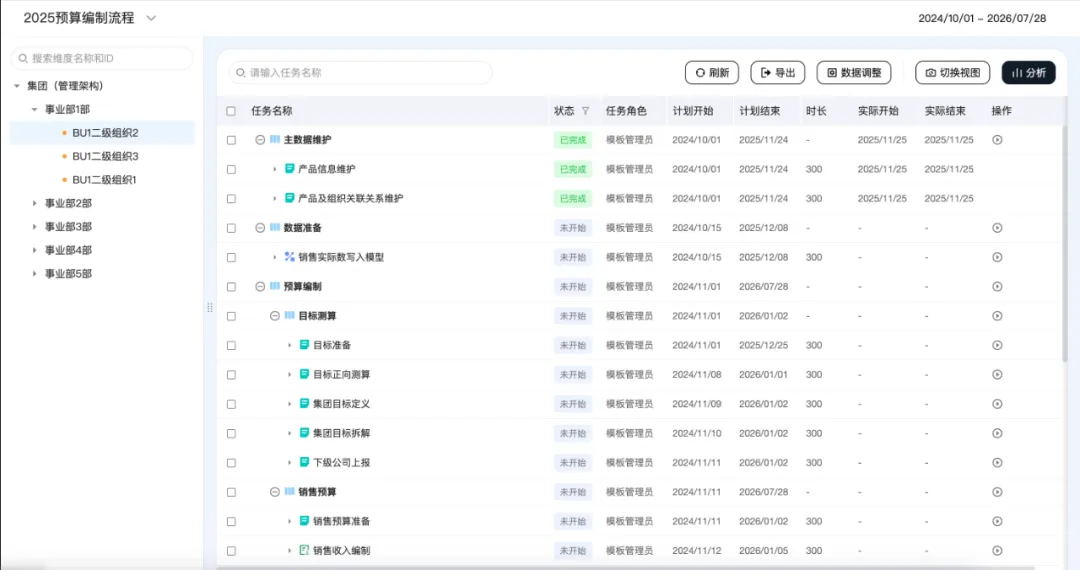This screenshot has width=1080, height=570.
Task: Click the run icon for 销售预算 row
Action: 997,492
